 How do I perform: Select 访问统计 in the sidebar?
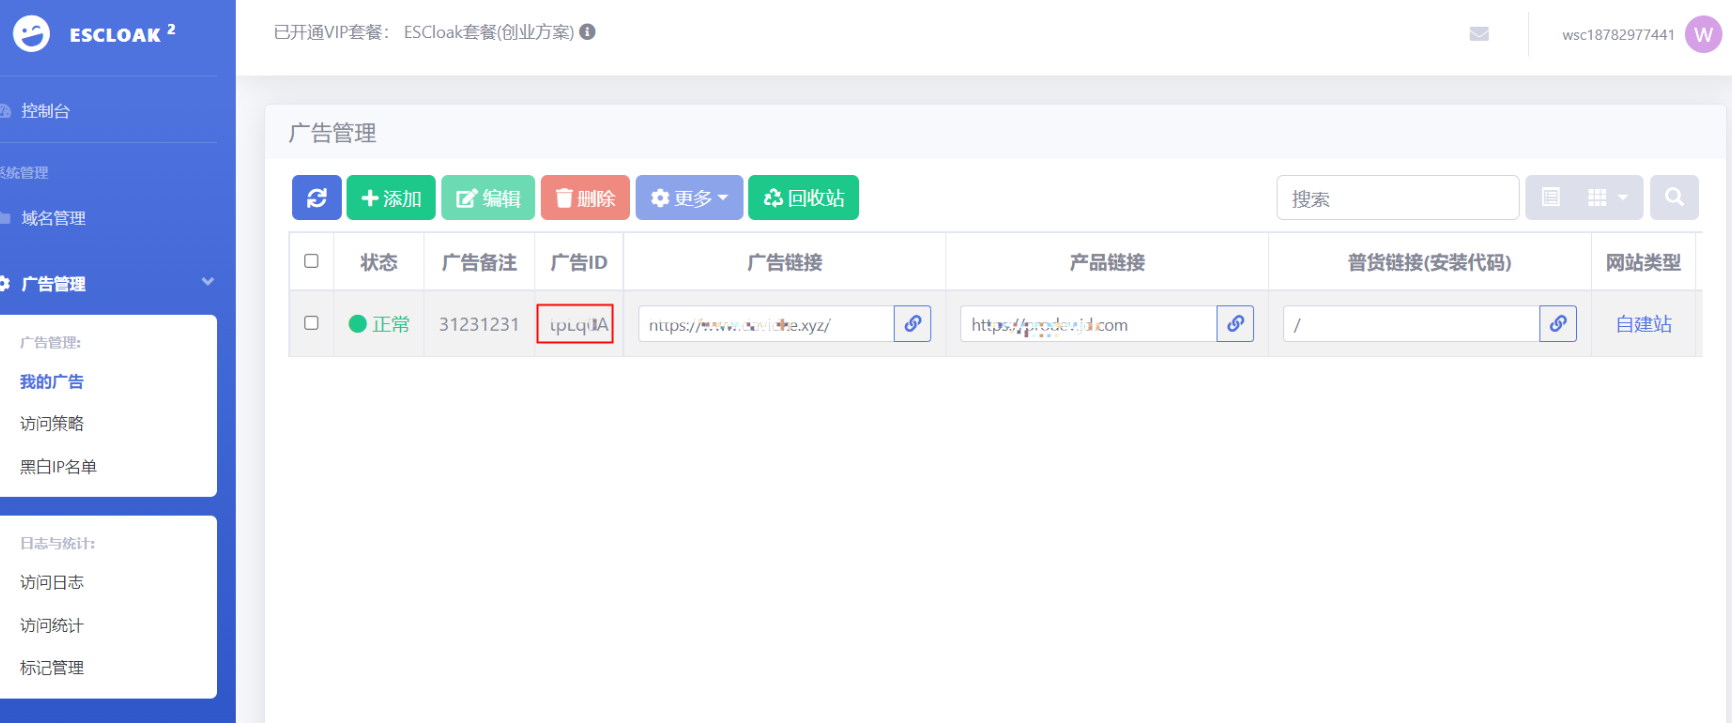[x=52, y=625]
